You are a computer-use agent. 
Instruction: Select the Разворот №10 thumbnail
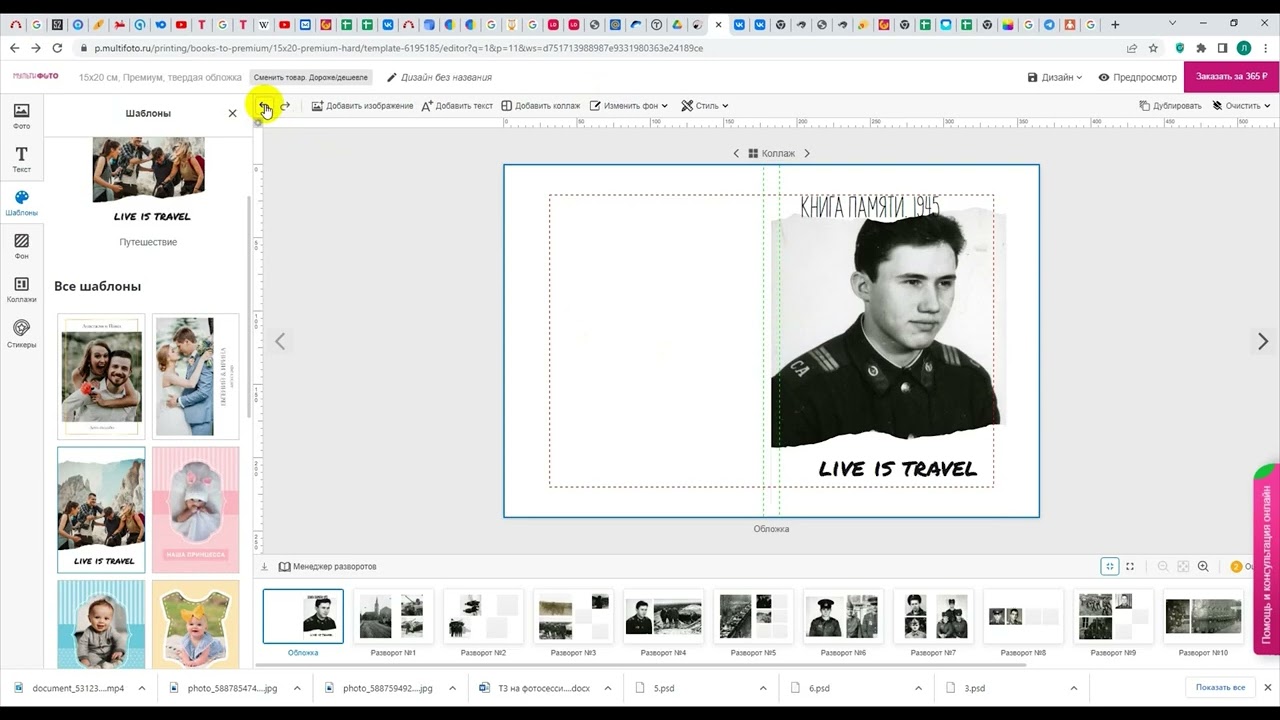(1203, 616)
